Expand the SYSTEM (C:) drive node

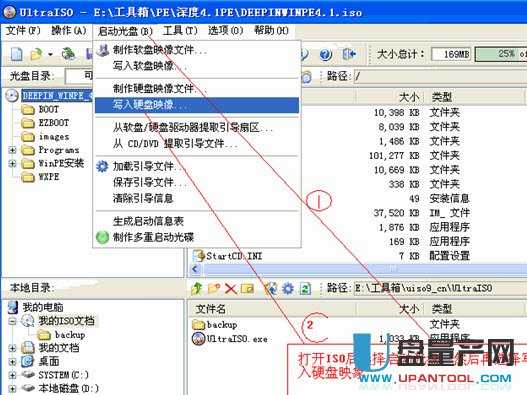[12, 375]
